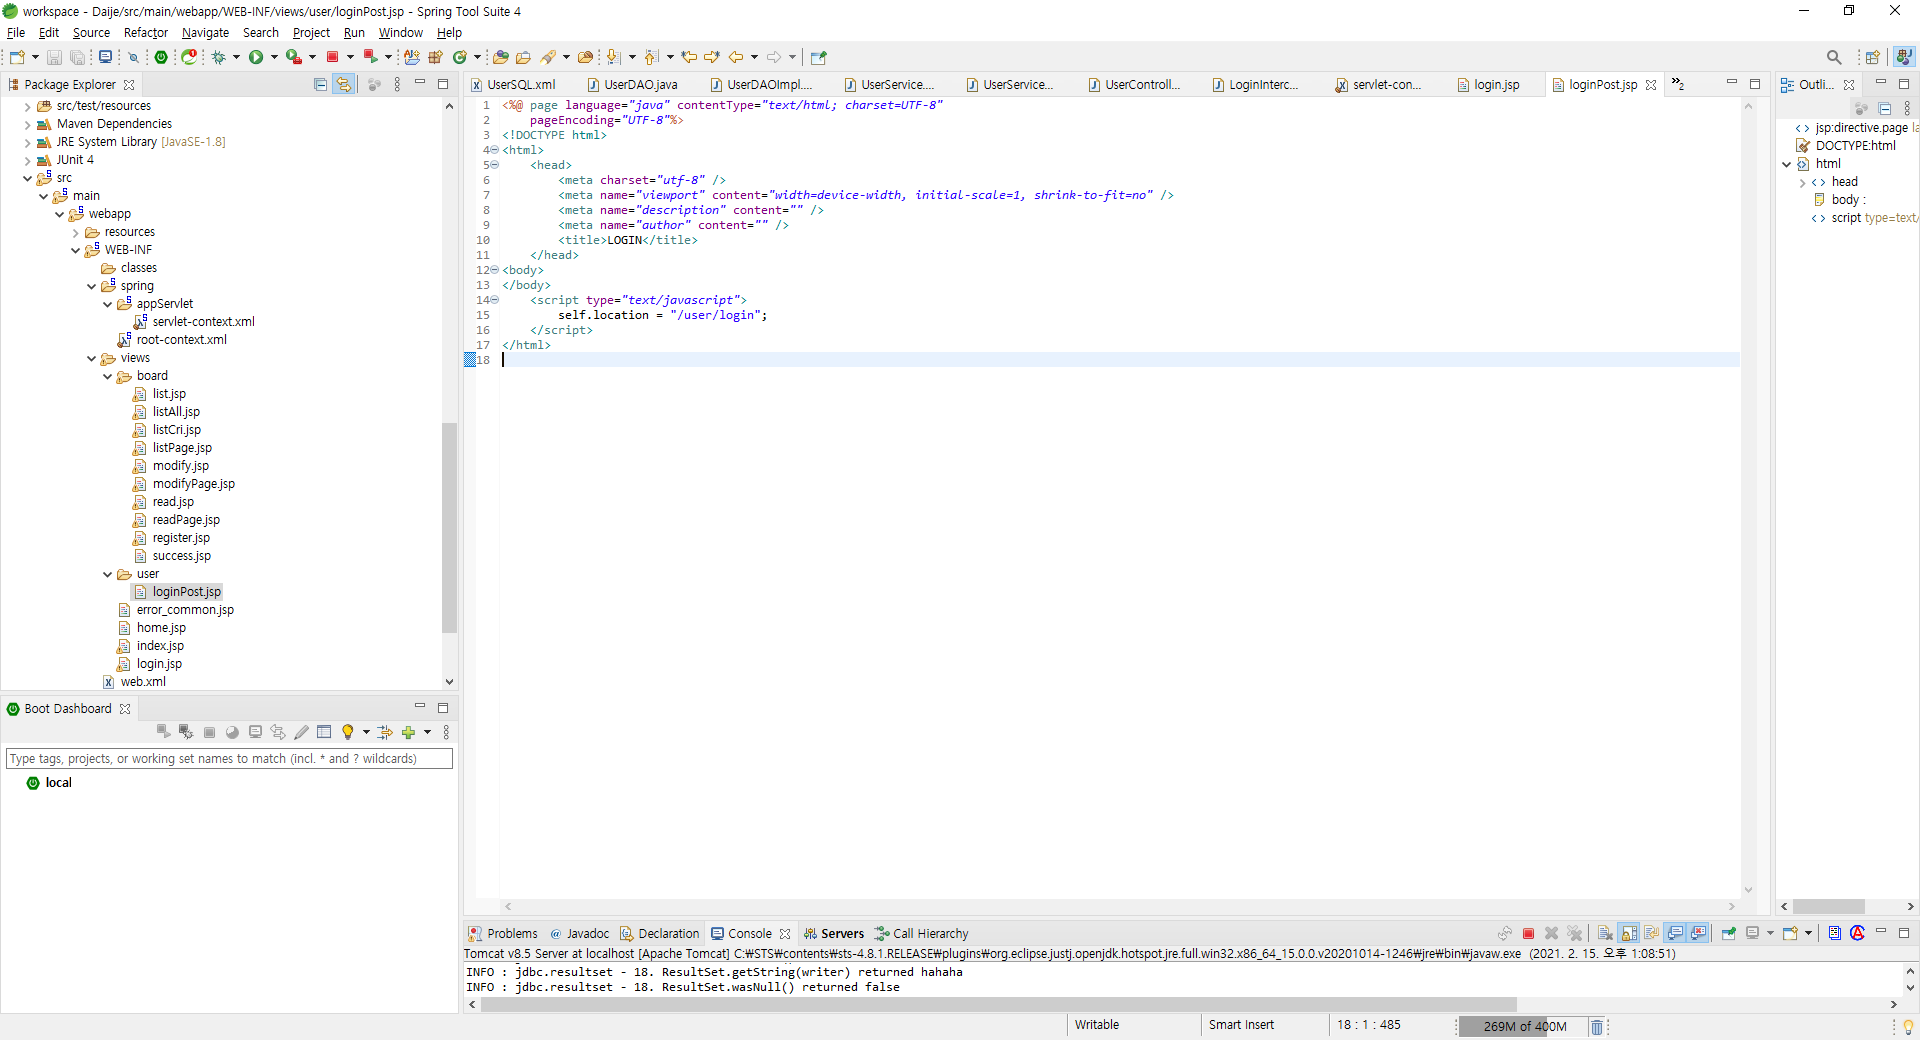
Task: Open dropdown arrow next to Debug button
Action: tap(236, 57)
